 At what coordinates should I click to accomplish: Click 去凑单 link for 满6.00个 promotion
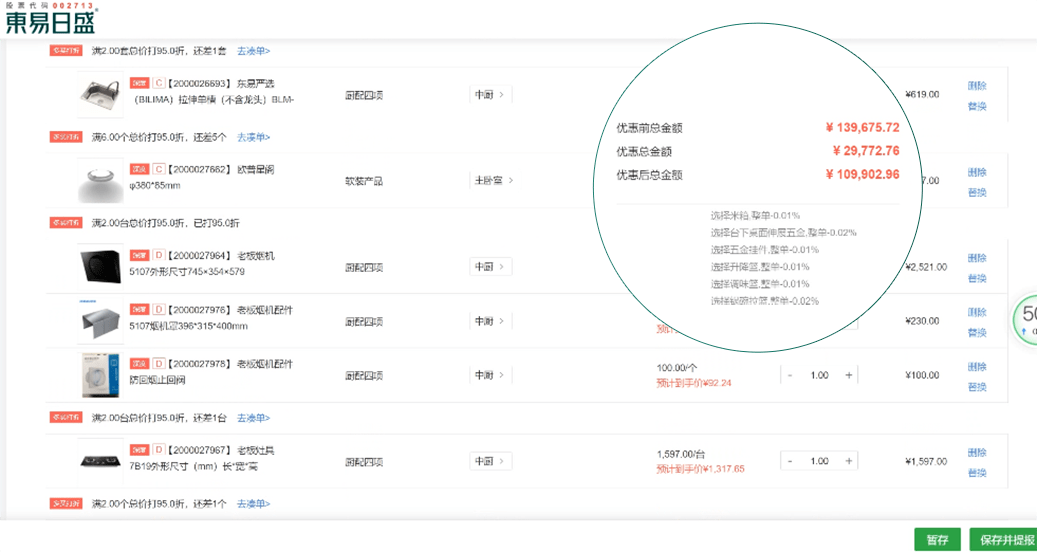tap(253, 137)
